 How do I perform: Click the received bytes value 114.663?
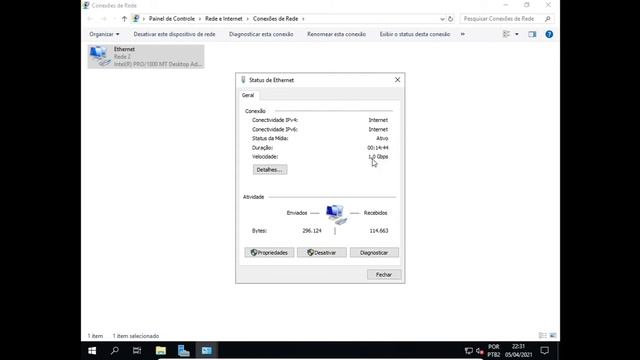pyautogui.click(x=379, y=231)
